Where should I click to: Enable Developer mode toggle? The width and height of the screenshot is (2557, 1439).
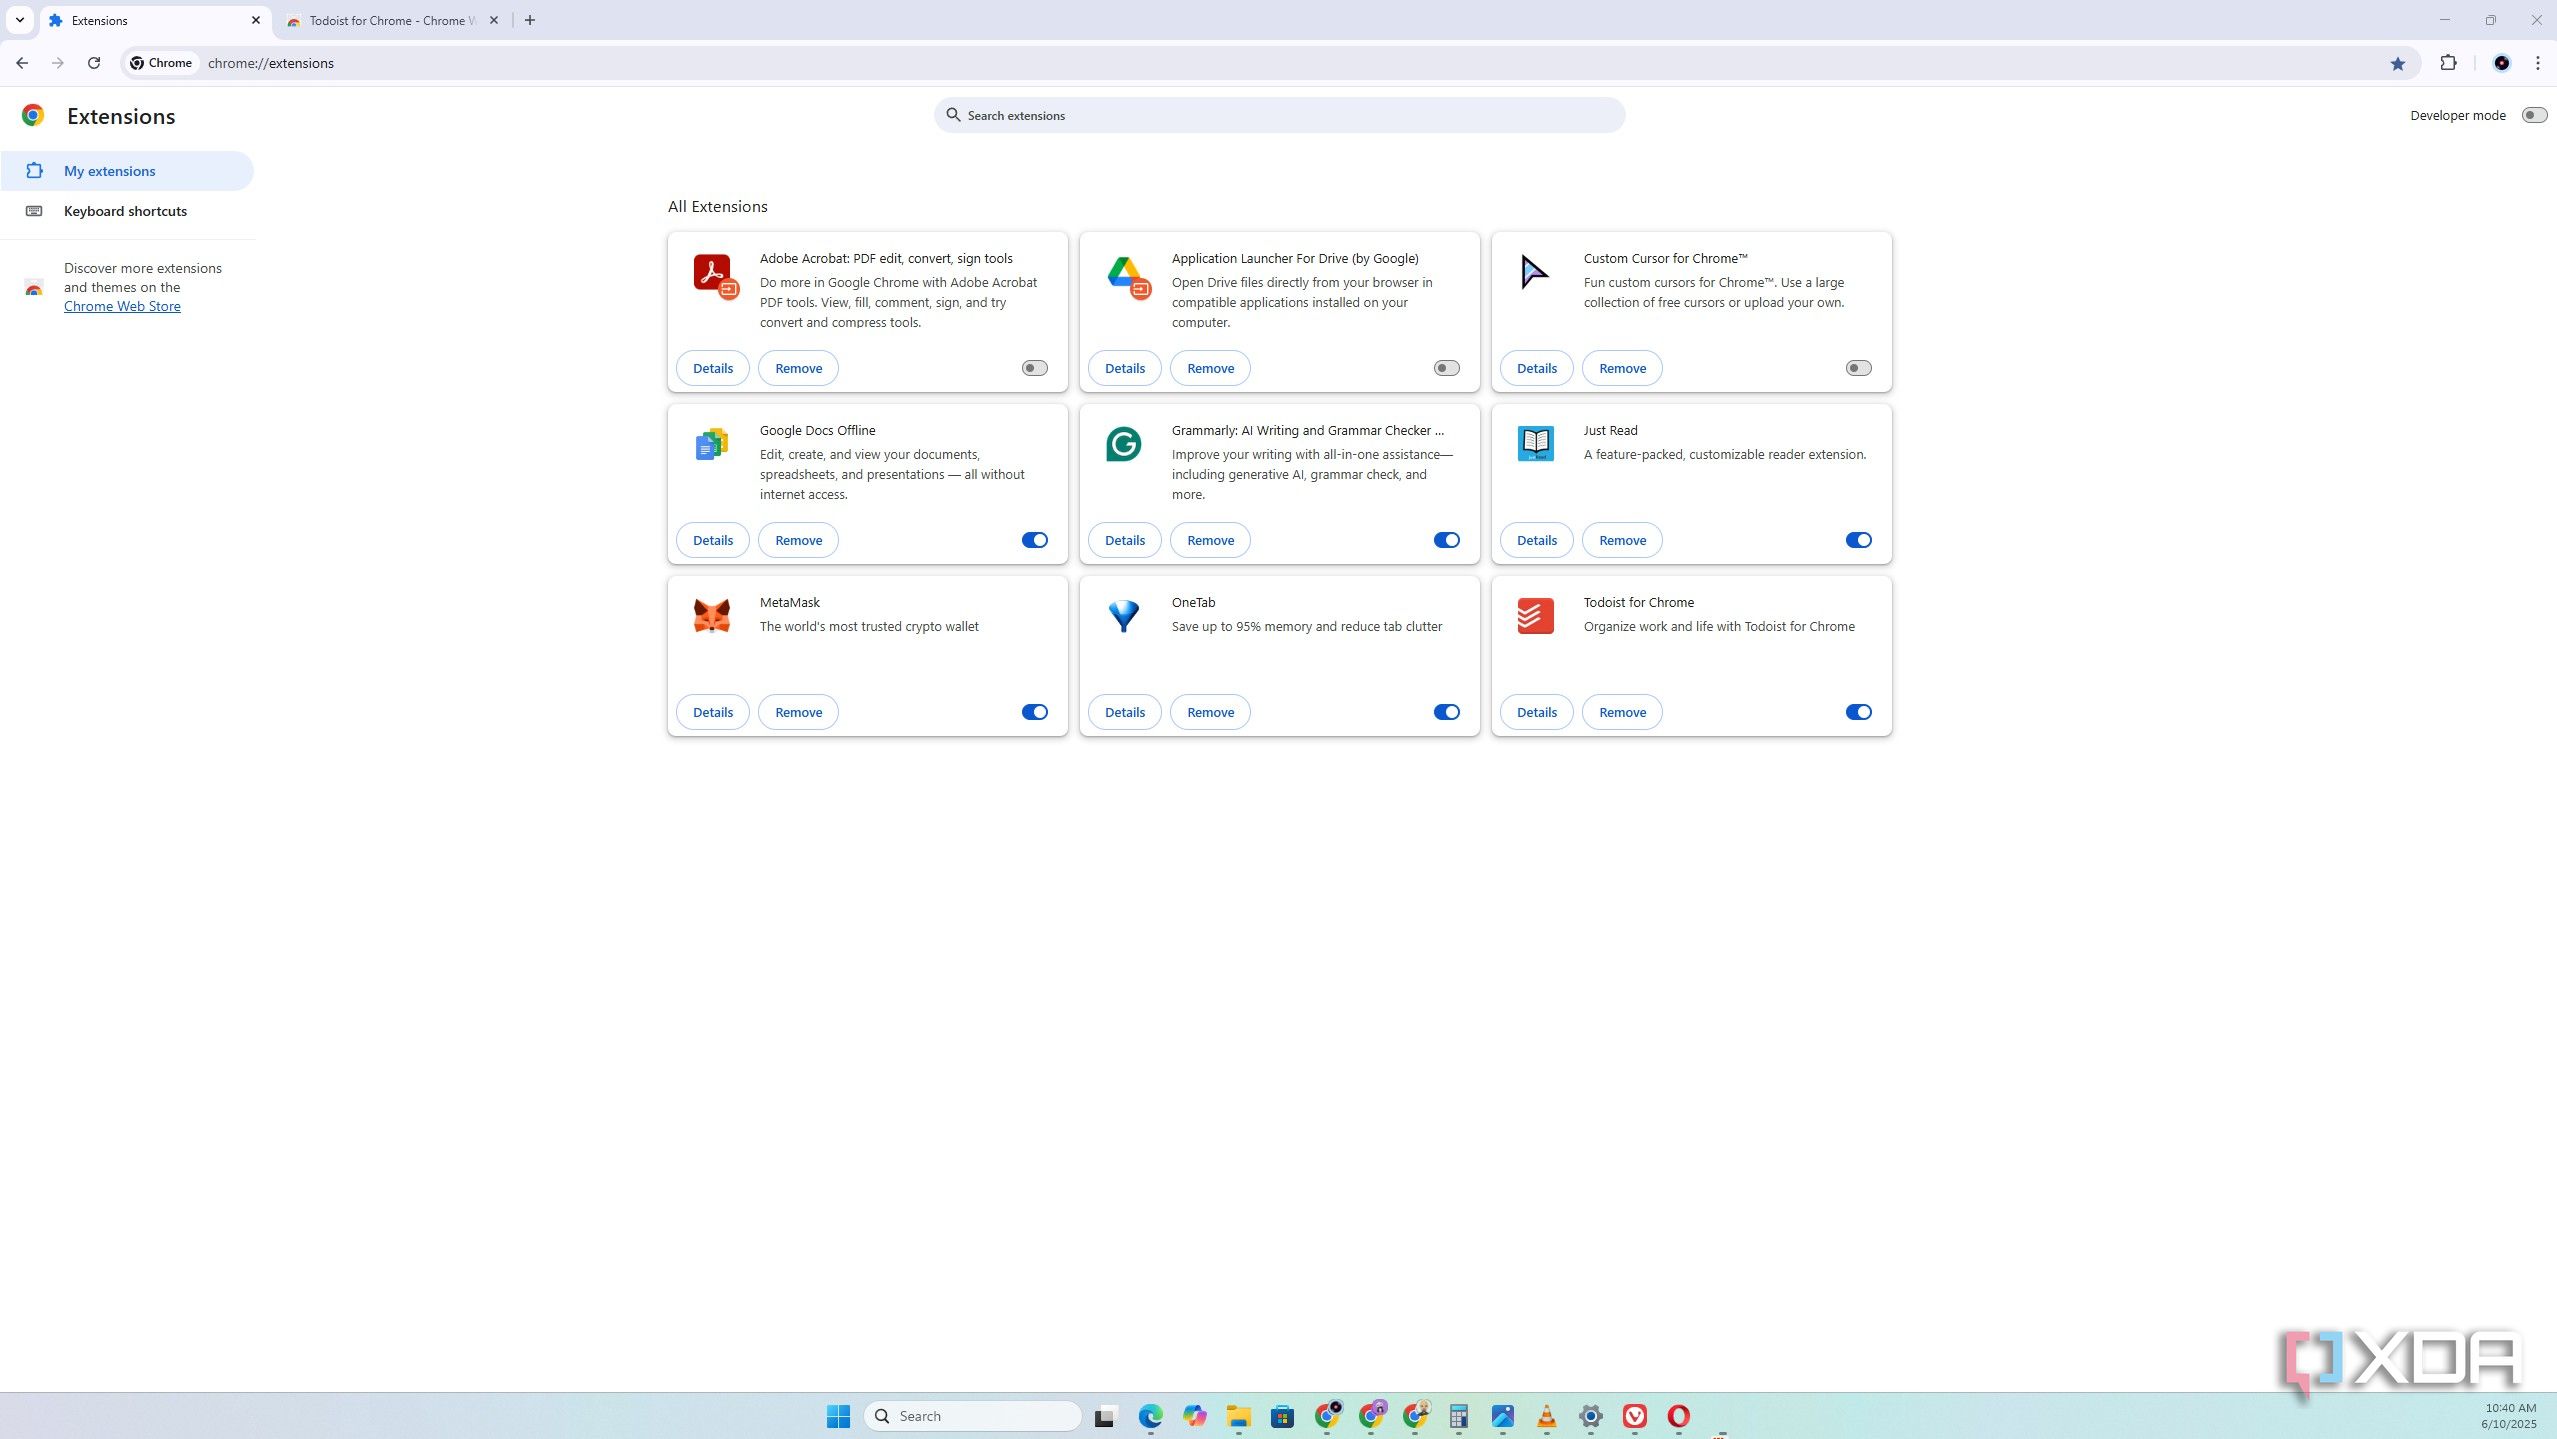pos(2533,115)
